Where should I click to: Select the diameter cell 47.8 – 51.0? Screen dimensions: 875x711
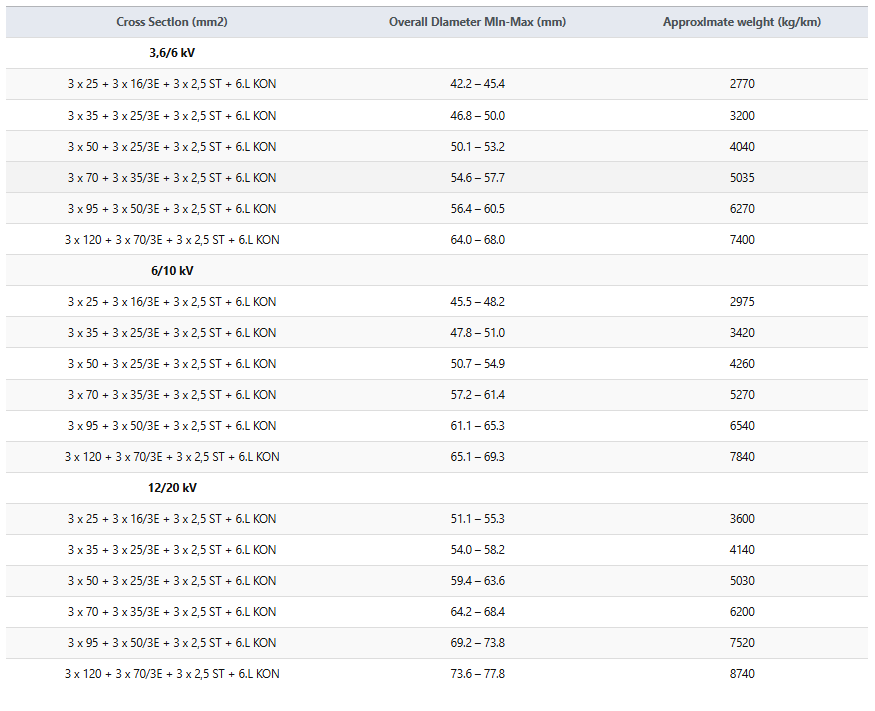[478, 333]
